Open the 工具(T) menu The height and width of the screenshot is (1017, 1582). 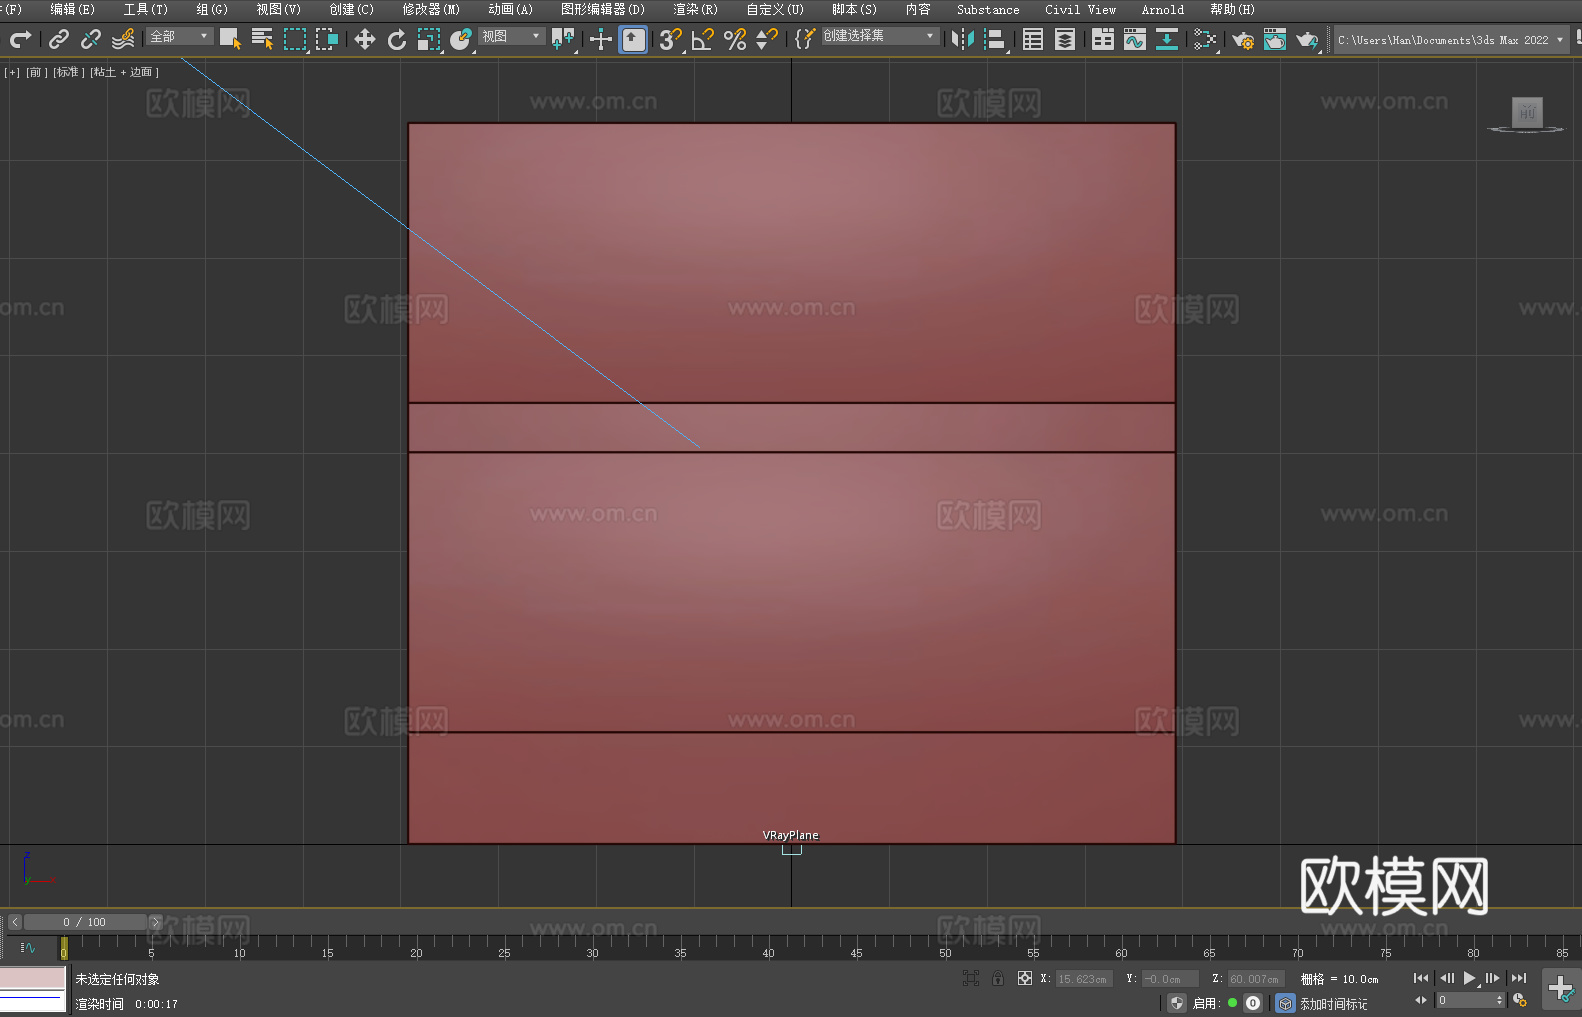tap(145, 9)
